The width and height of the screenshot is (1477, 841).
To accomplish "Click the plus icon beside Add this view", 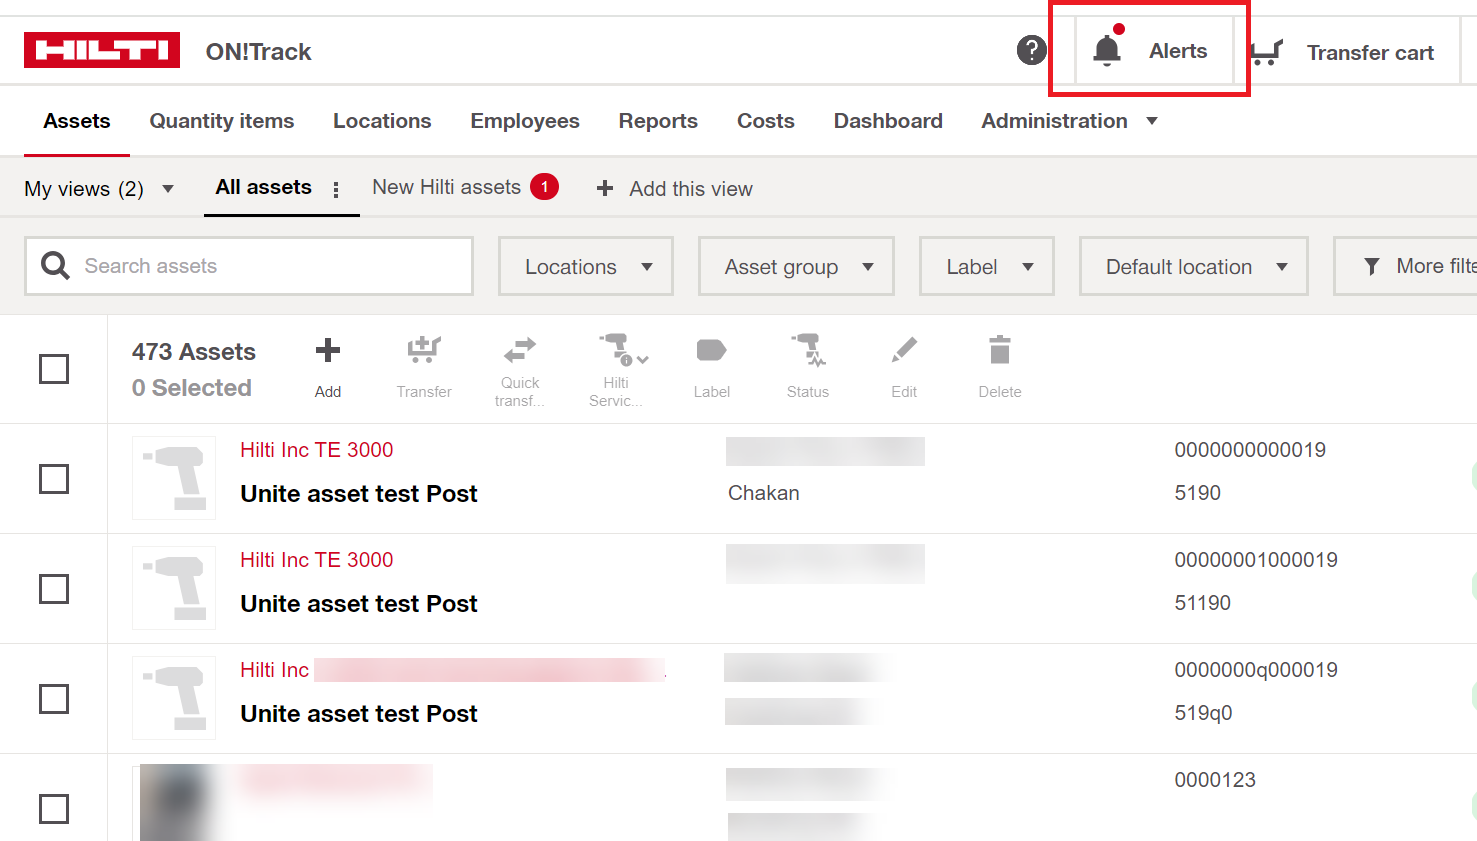I will tap(605, 188).
